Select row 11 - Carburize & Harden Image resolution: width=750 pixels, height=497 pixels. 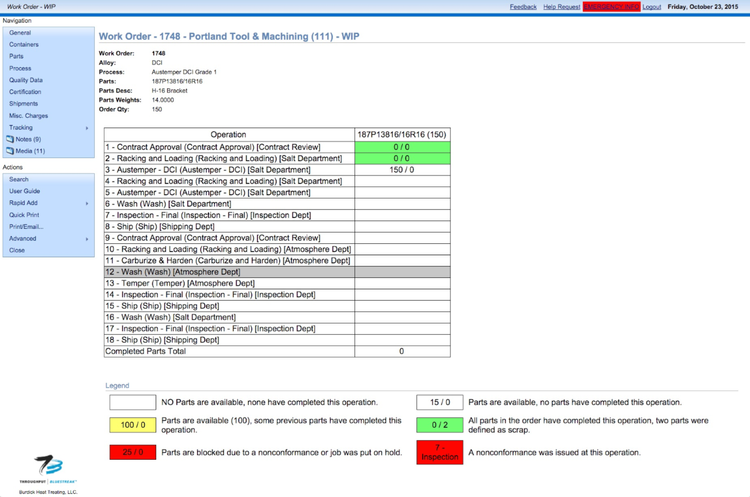pyautogui.click(x=229, y=261)
